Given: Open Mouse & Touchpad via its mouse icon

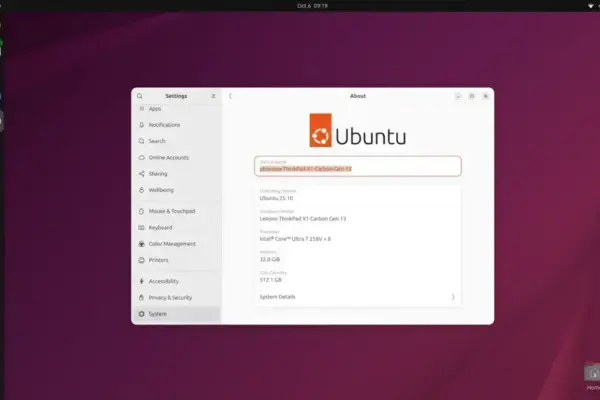Looking at the screenshot, I should (x=142, y=211).
